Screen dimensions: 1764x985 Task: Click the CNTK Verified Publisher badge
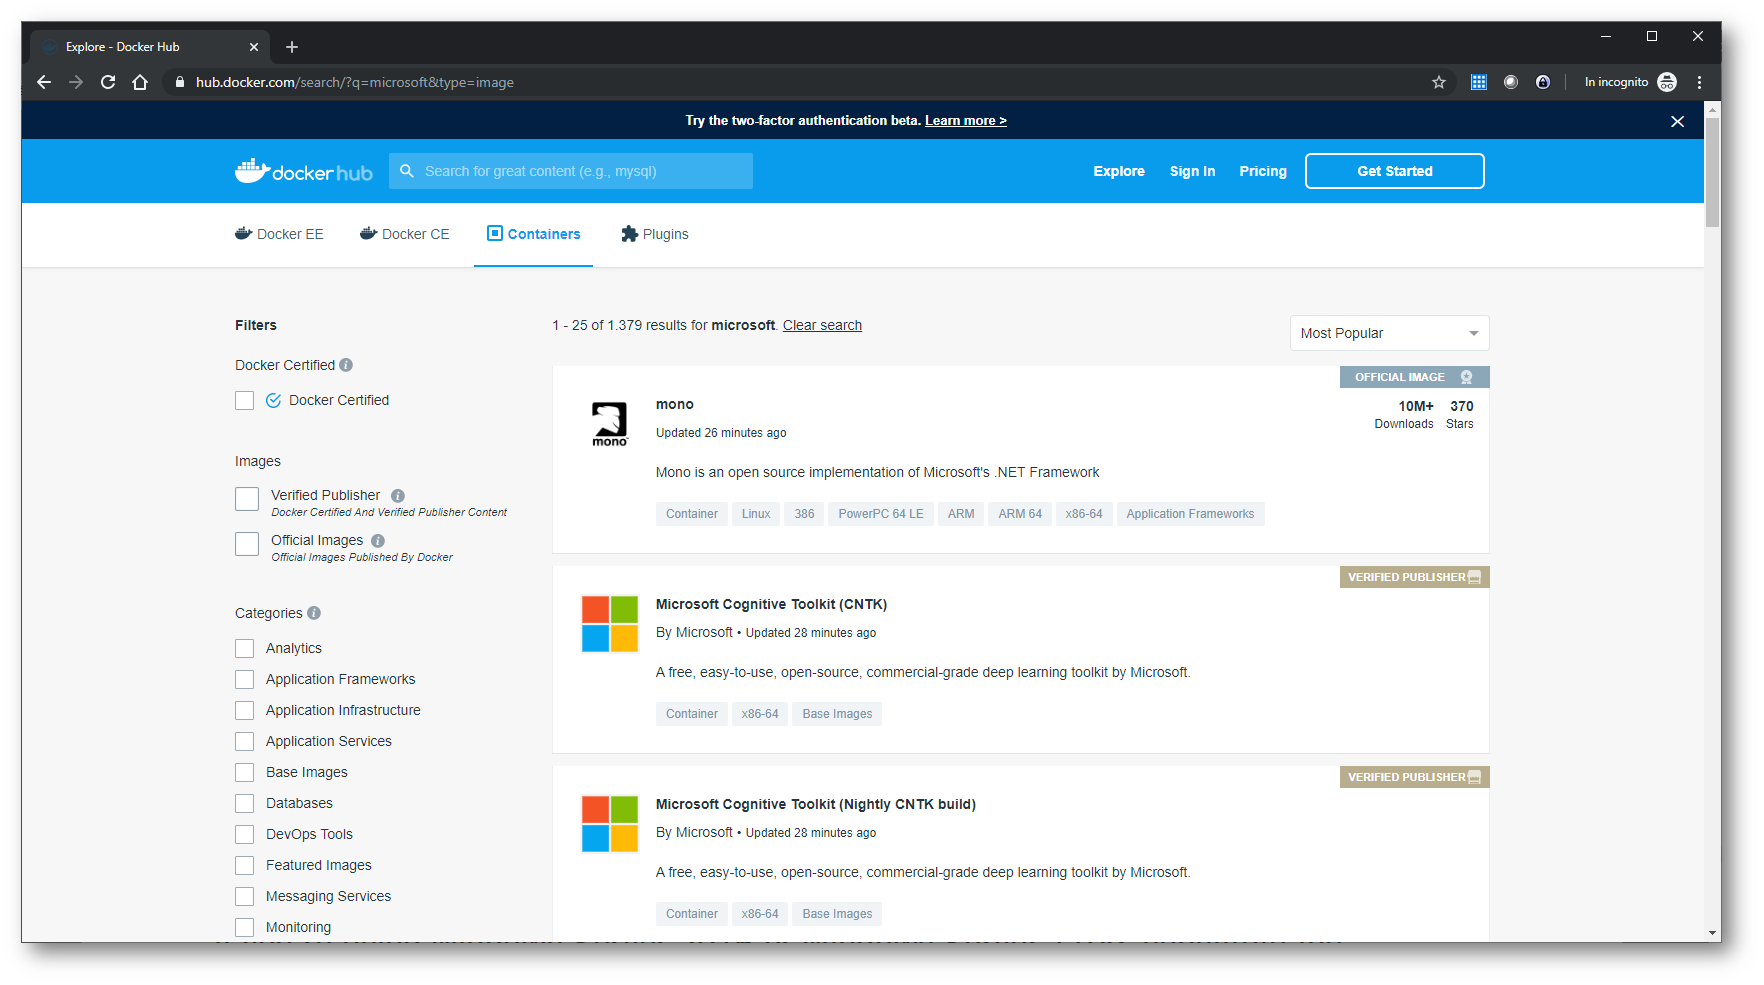click(1414, 577)
